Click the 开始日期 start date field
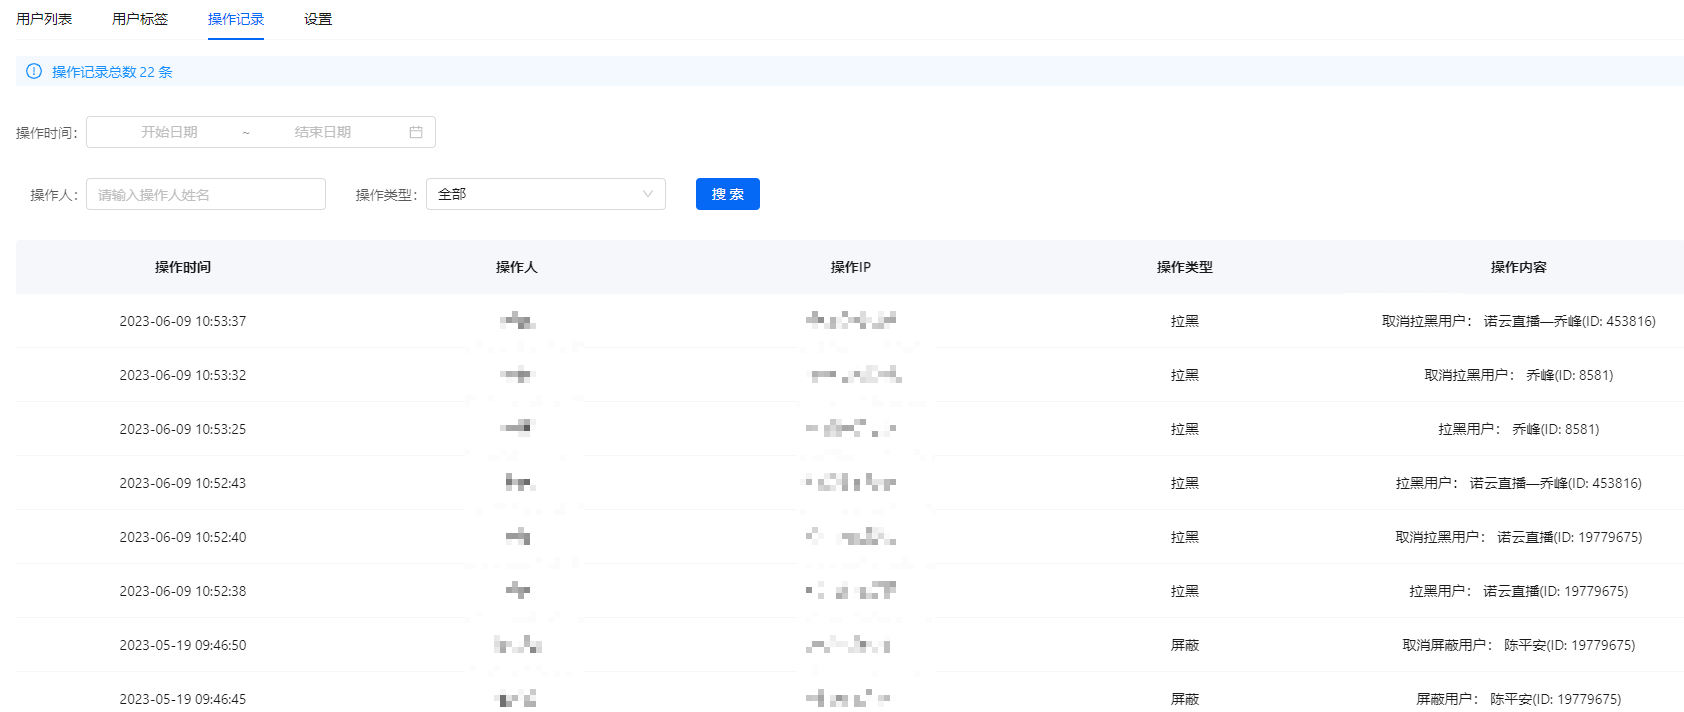1684x712 pixels. click(x=169, y=132)
